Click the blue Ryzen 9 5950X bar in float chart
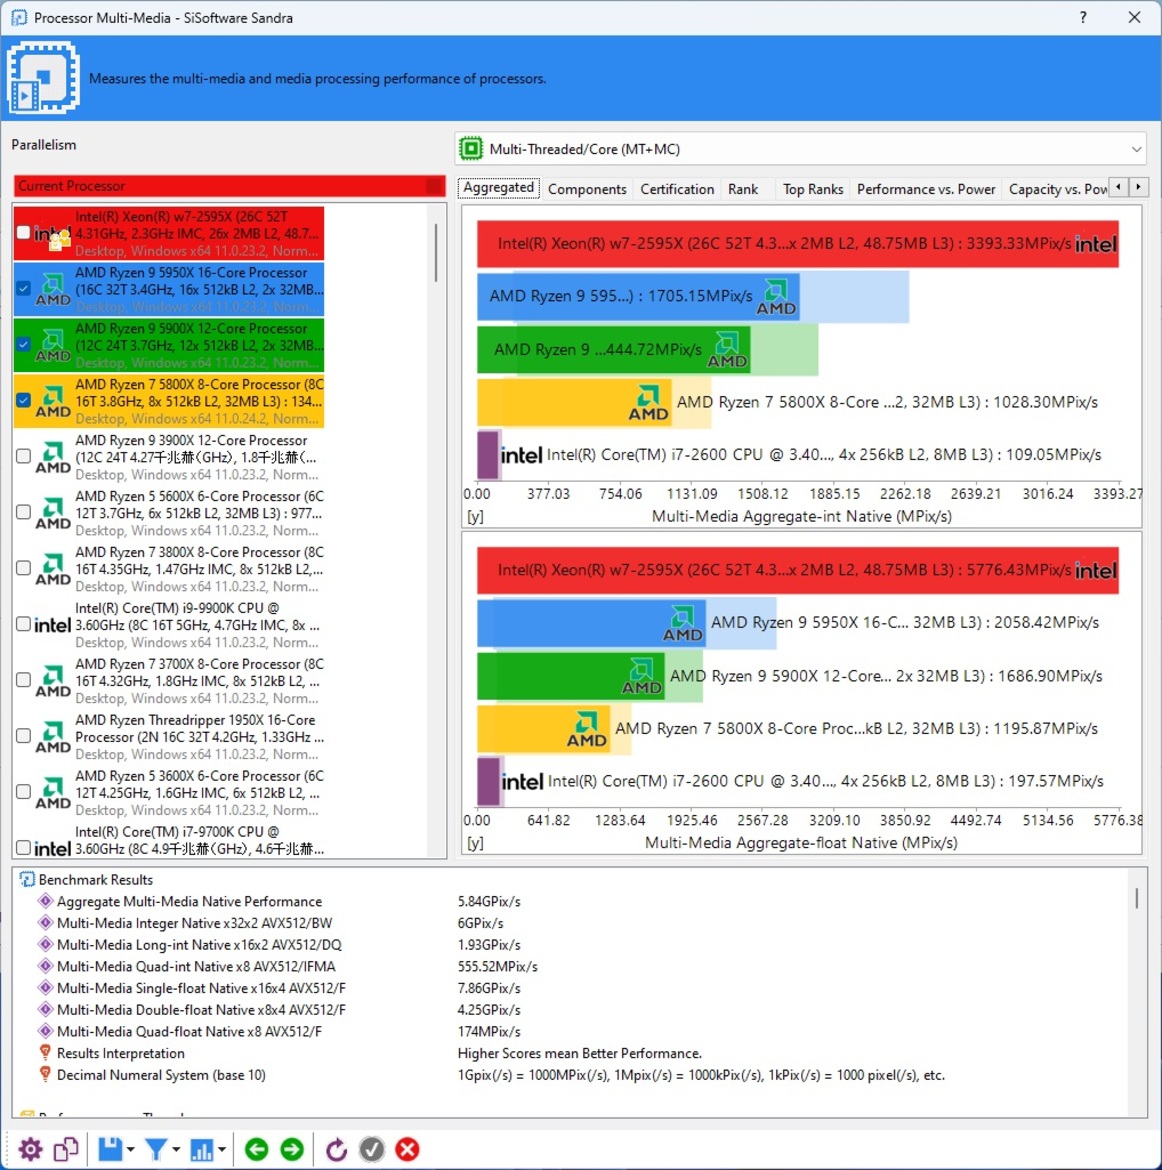 tap(590, 622)
